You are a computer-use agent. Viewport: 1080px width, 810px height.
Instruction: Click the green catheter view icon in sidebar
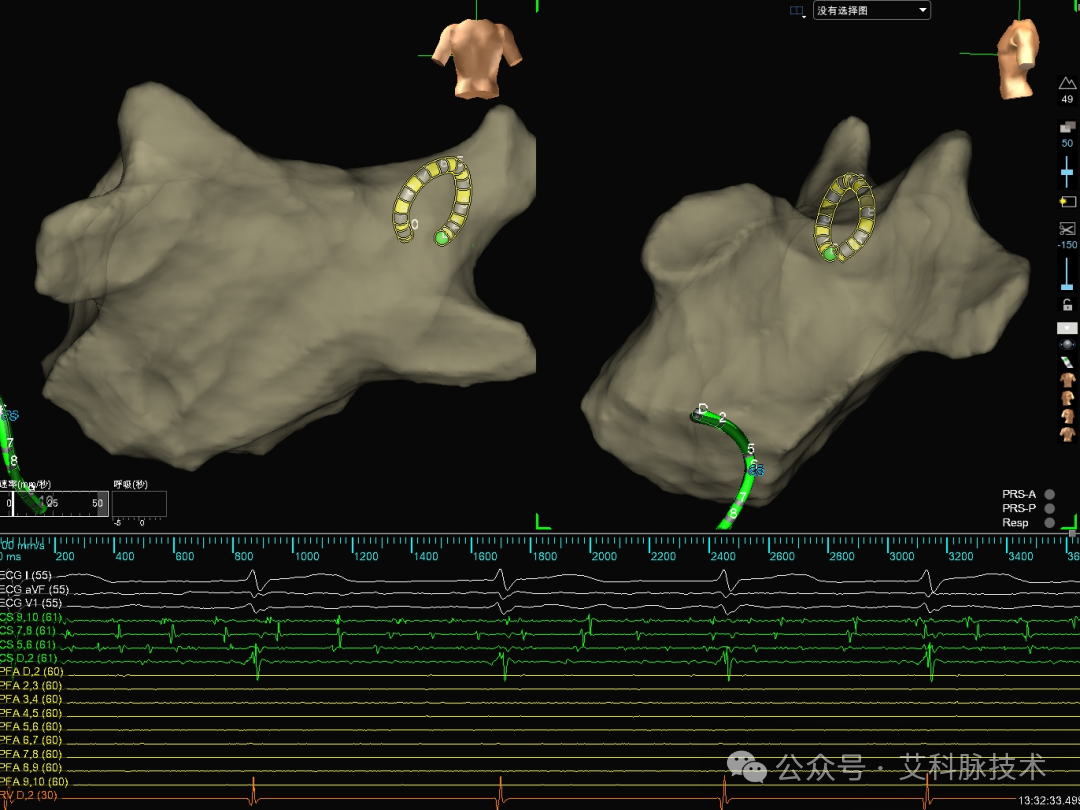point(1067,362)
